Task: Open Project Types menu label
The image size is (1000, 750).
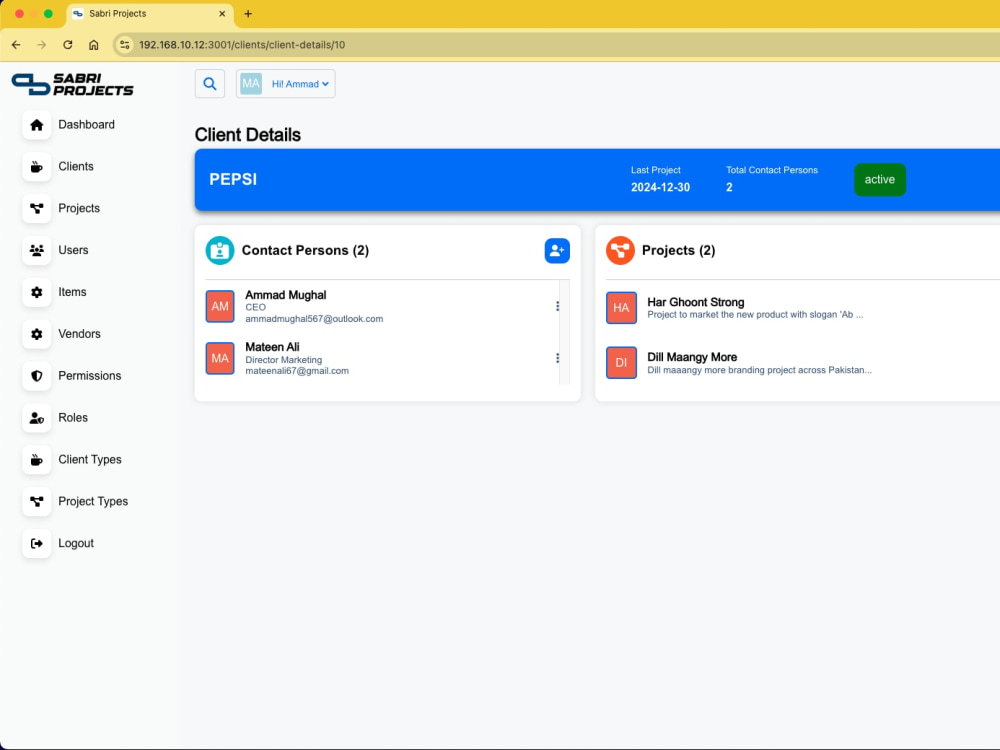Action: tap(93, 501)
